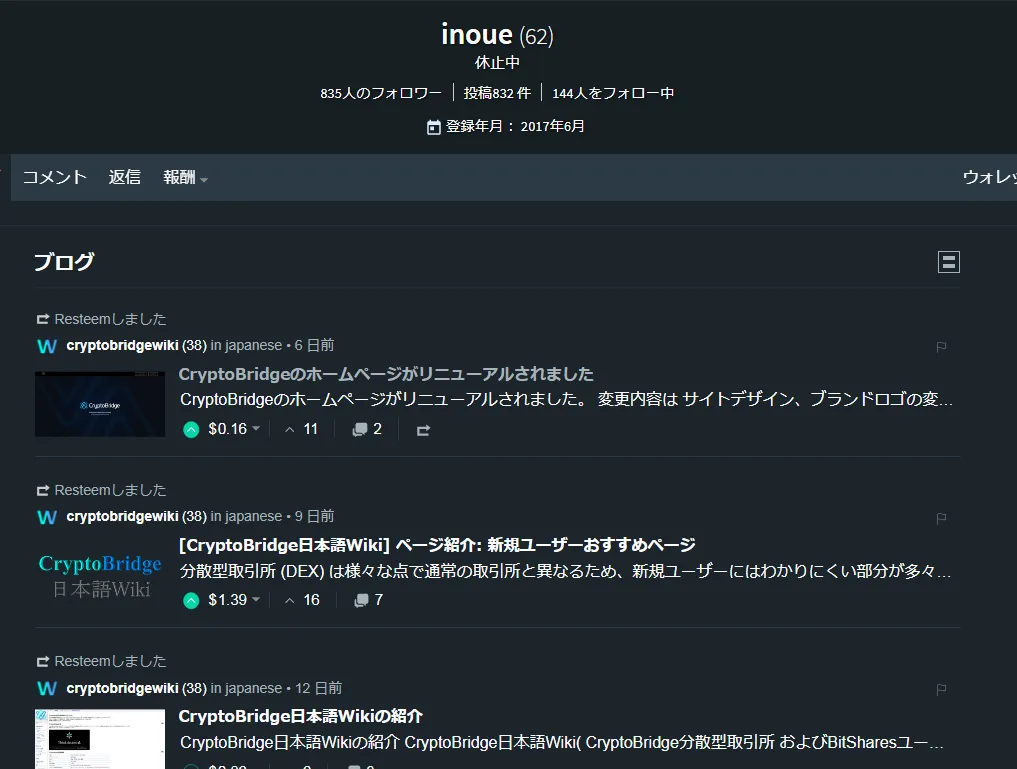Click the ブログ section heading
The width and height of the screenshot is (1017, 769).
pyautogui.click(x=64, y=262)
